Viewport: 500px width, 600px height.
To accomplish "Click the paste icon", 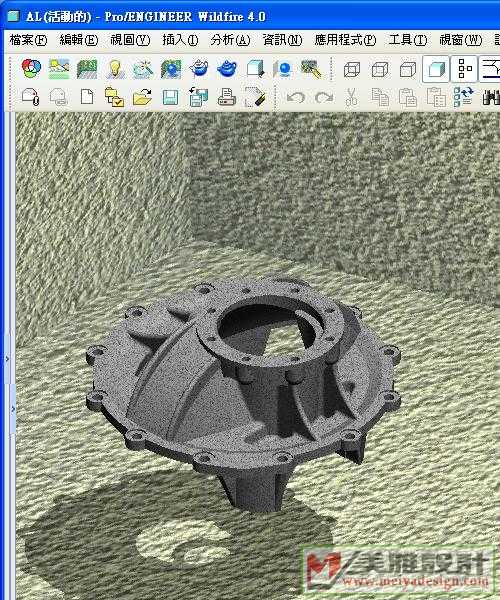I will (408, 97).
